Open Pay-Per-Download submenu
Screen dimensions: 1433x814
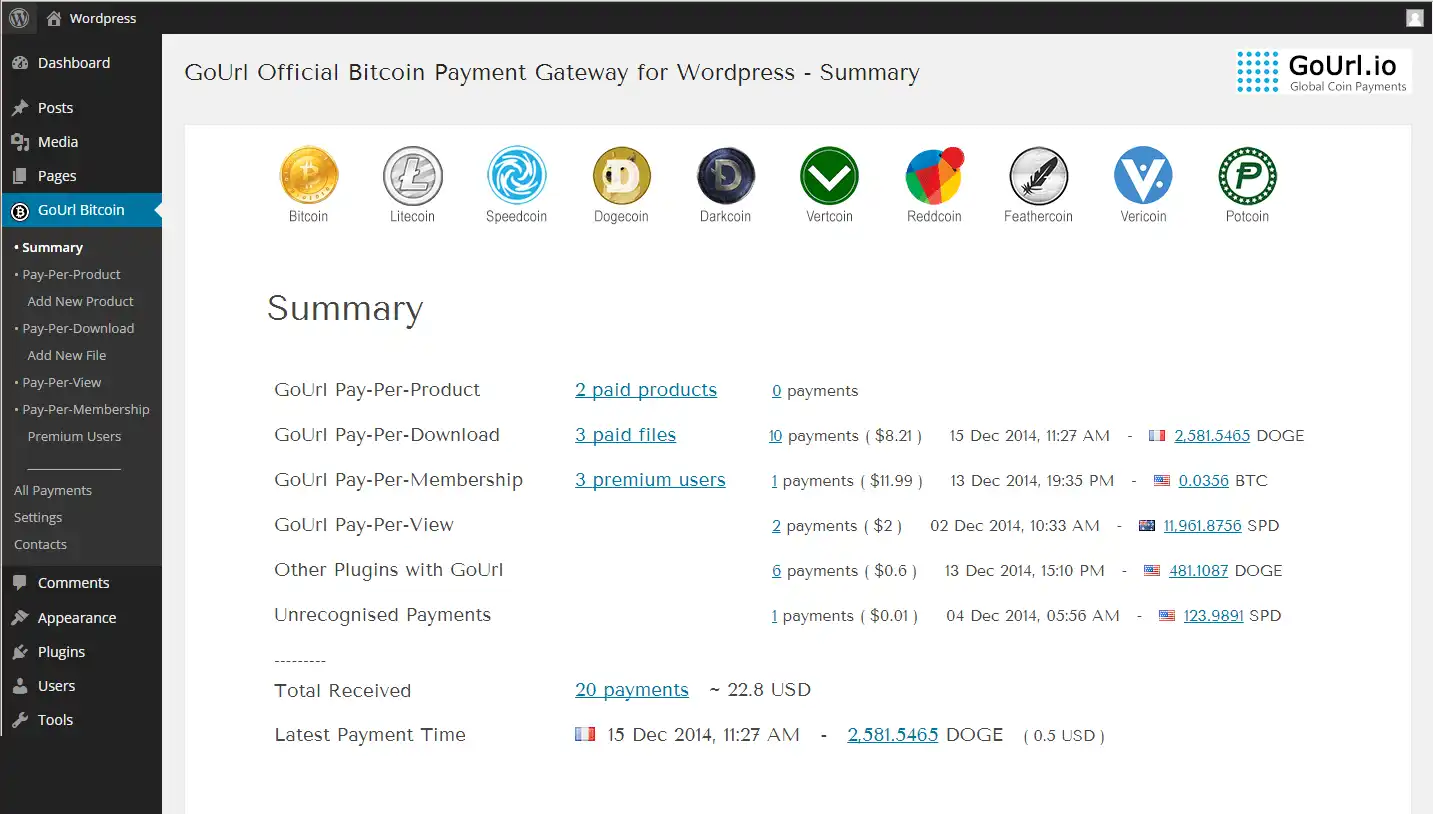click(78, 328)
